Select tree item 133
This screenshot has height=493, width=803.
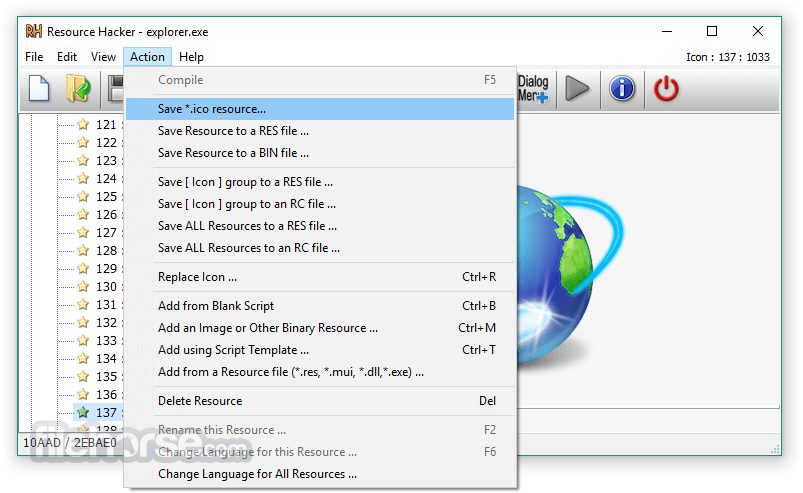(x=107, y=340)
